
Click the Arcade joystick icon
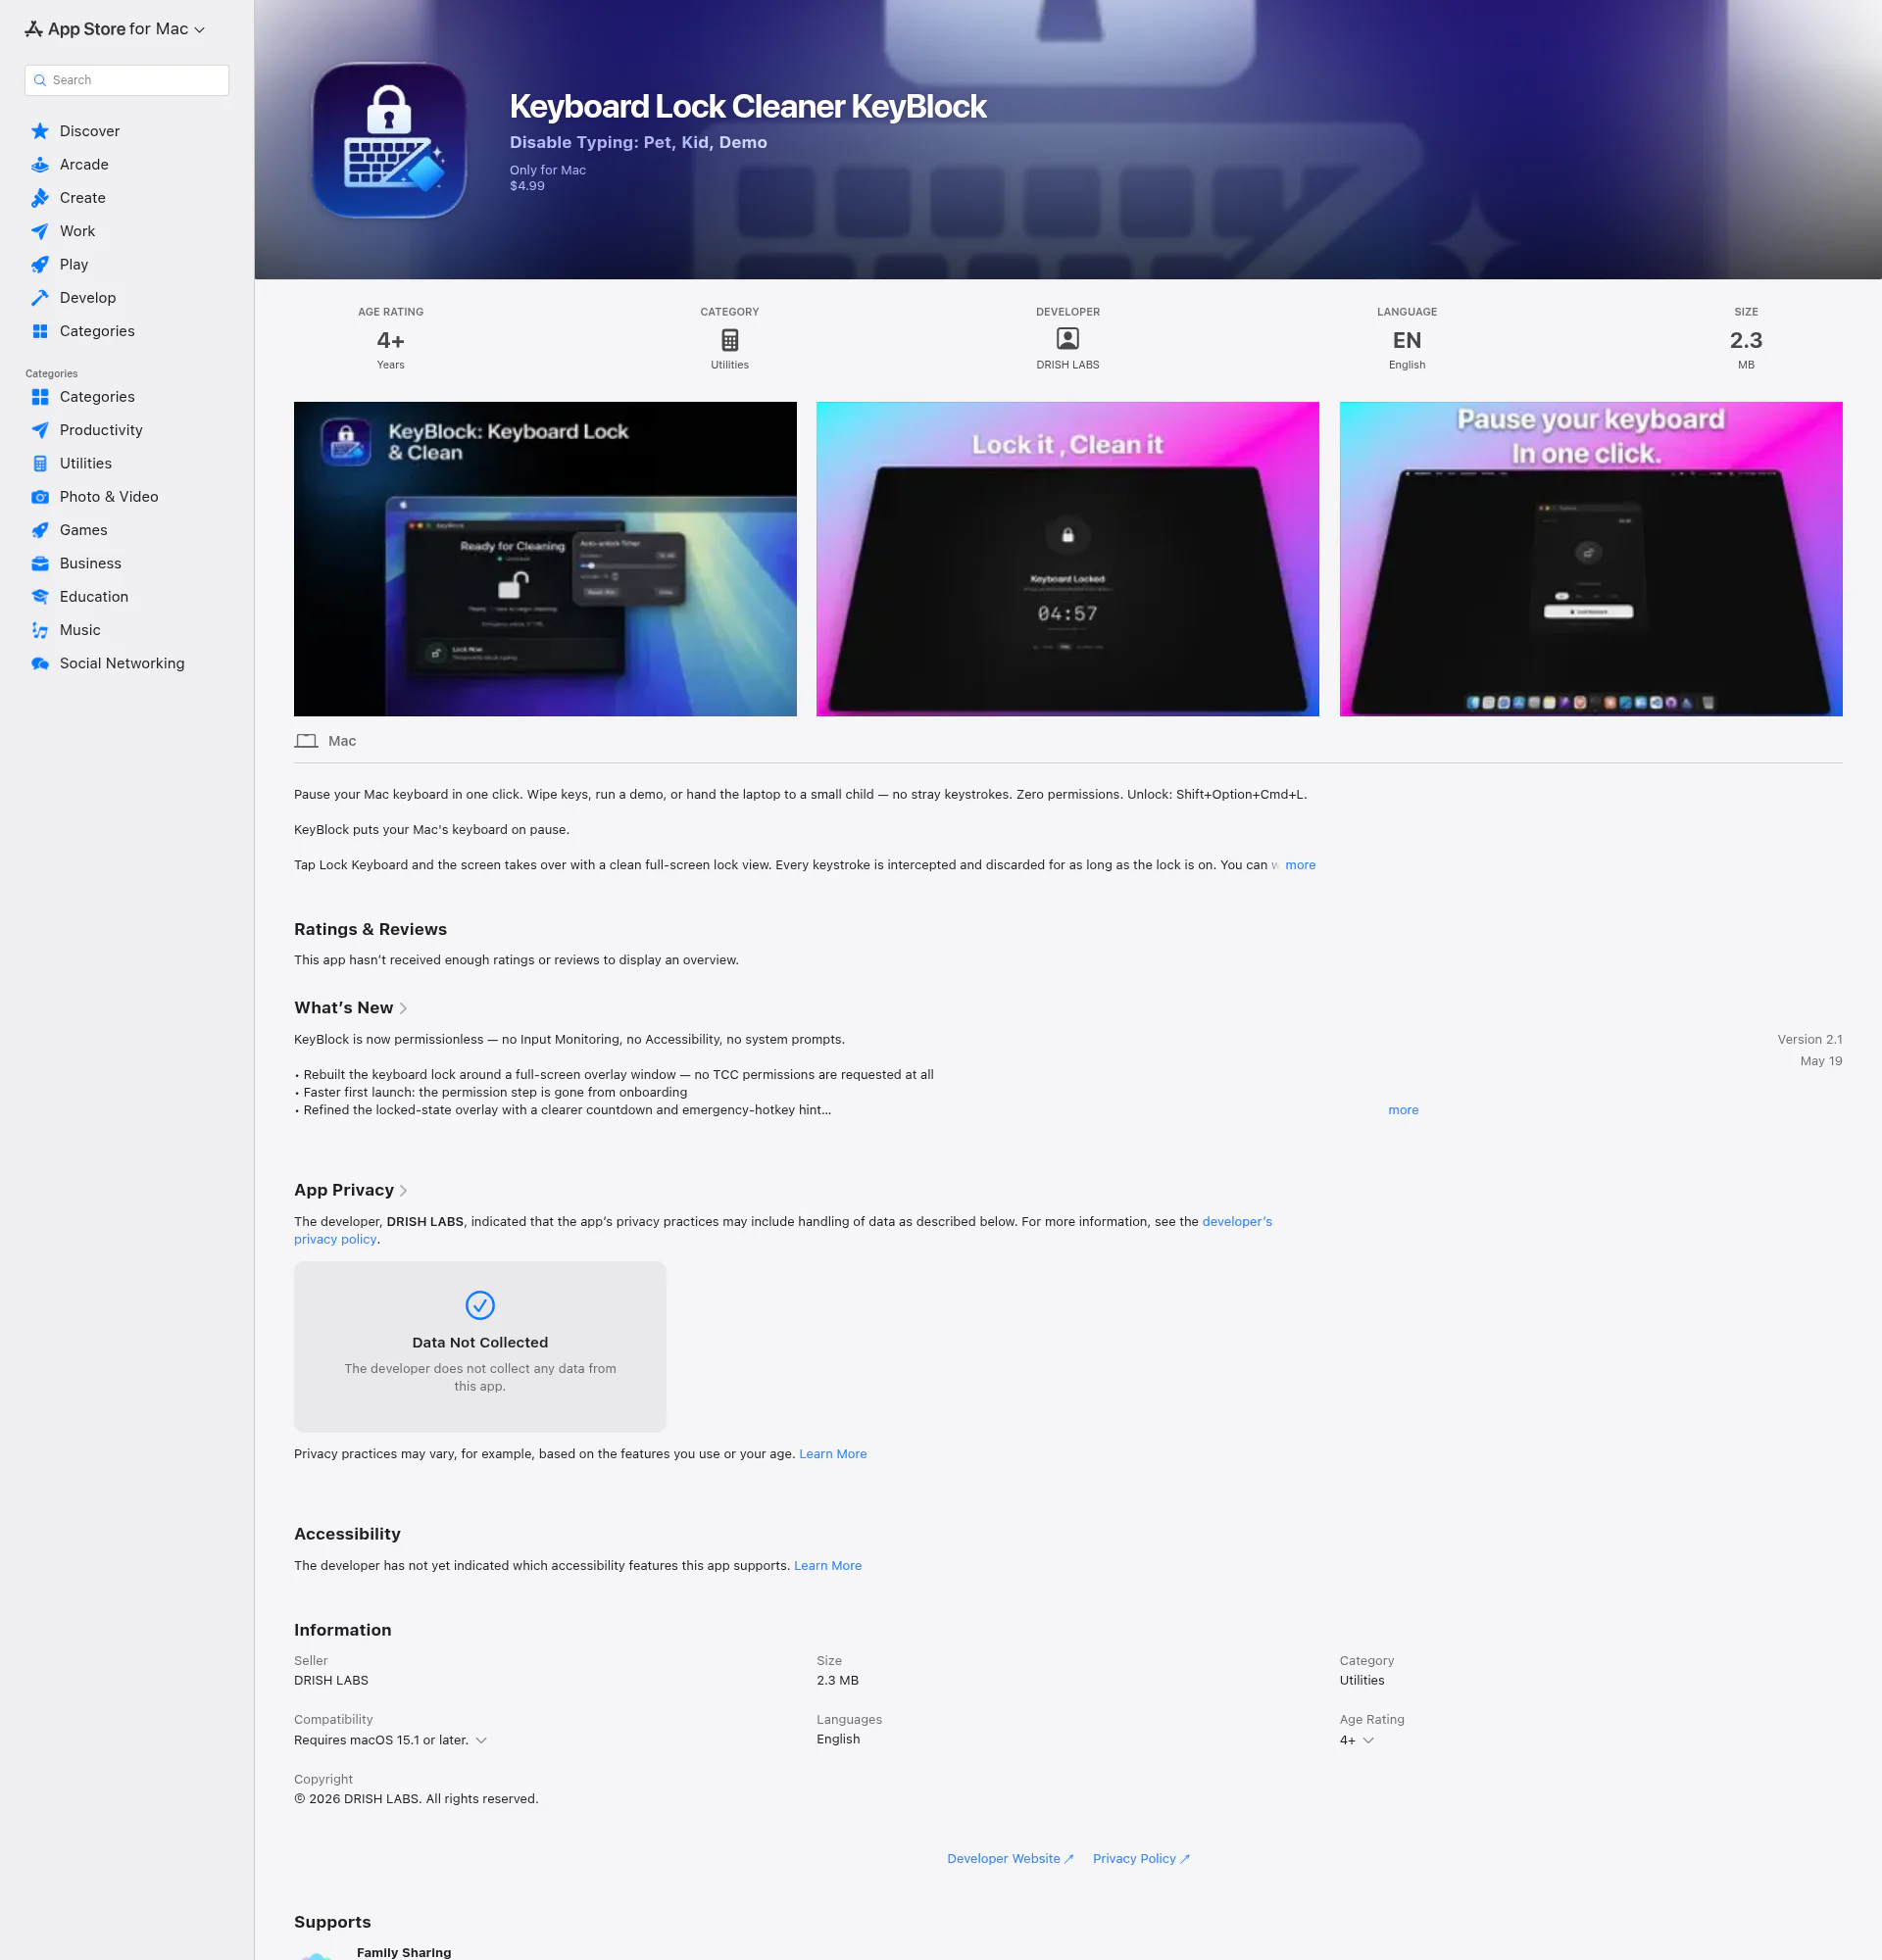click(40, 164)
